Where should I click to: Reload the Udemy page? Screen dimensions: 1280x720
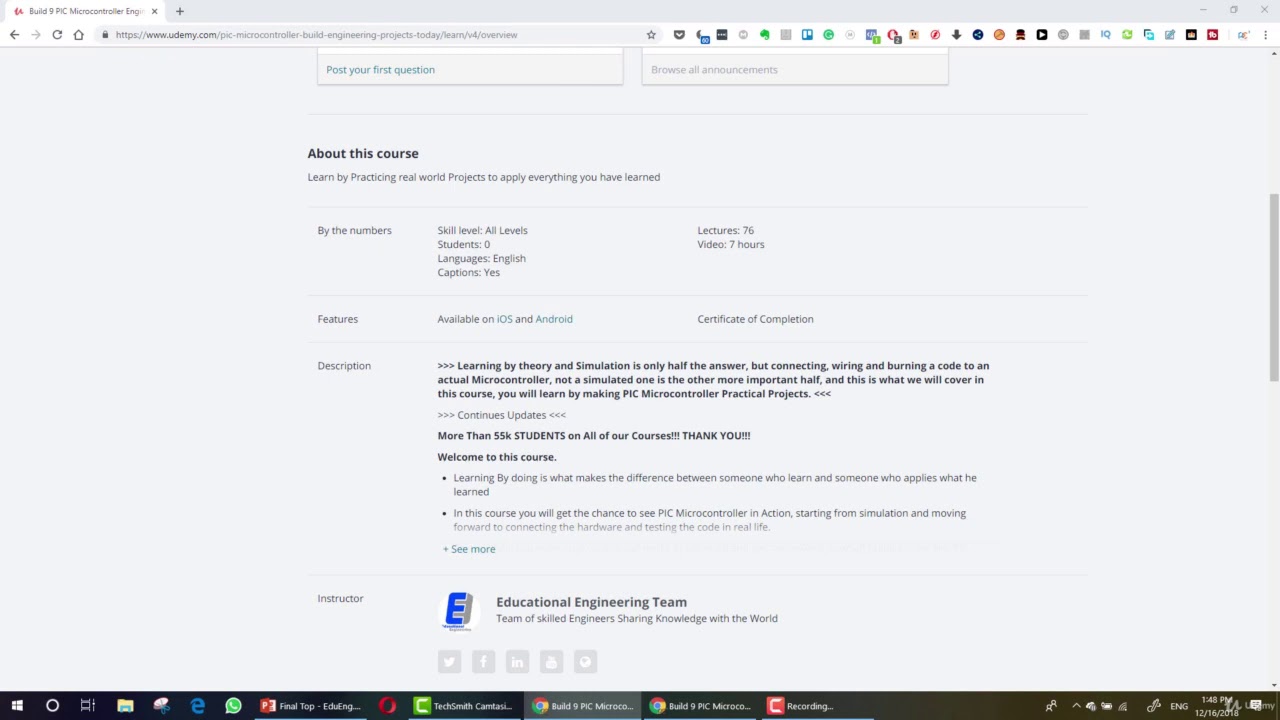pyautogui.click(x=57, y=35)
